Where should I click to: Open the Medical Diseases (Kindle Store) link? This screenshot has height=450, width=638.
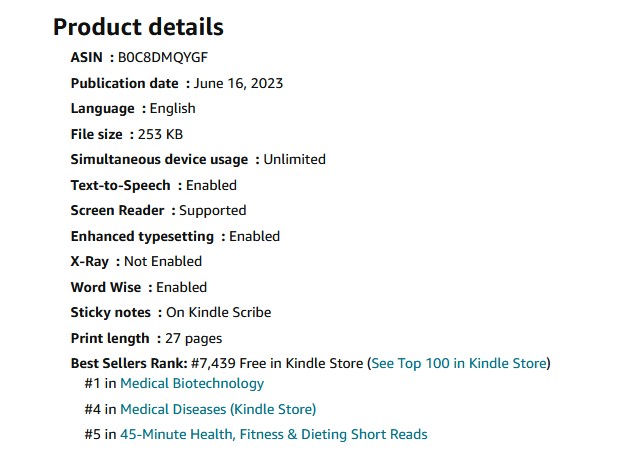(218, 409)
